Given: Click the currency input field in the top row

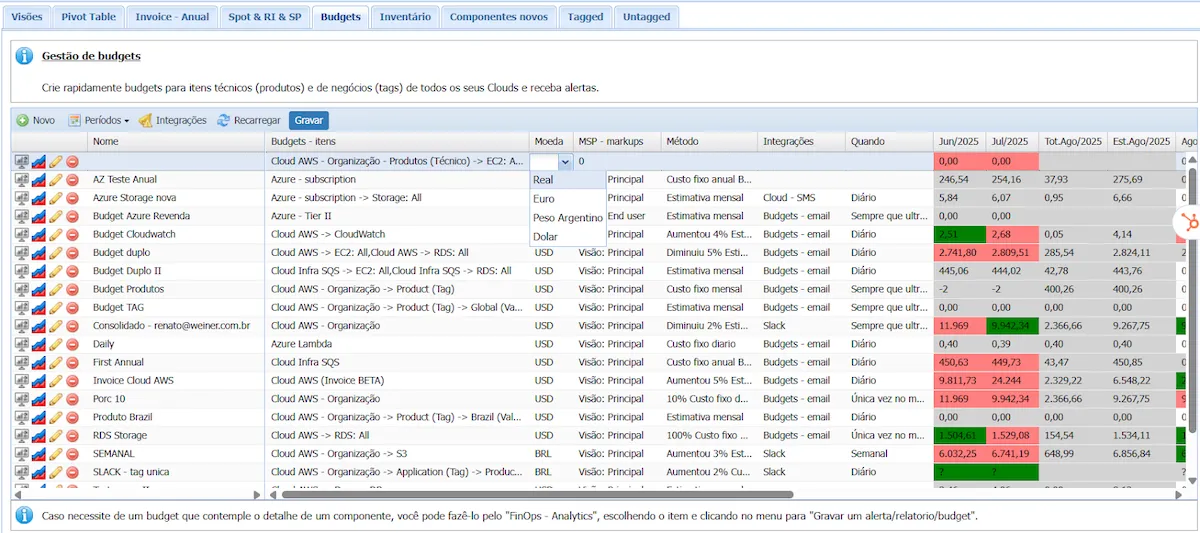Looking at the screenshot, I should click(x=545, y=161).
